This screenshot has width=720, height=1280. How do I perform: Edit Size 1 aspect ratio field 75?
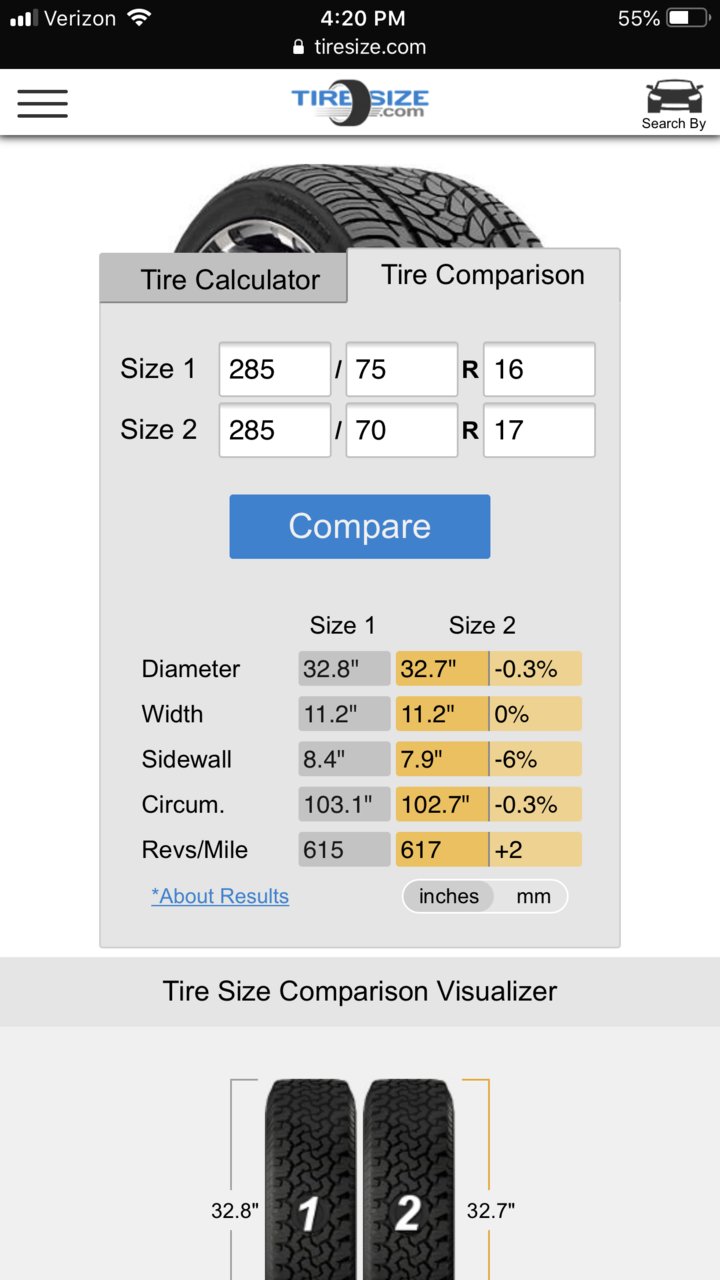pyautogui.click(x=402, y=369)
